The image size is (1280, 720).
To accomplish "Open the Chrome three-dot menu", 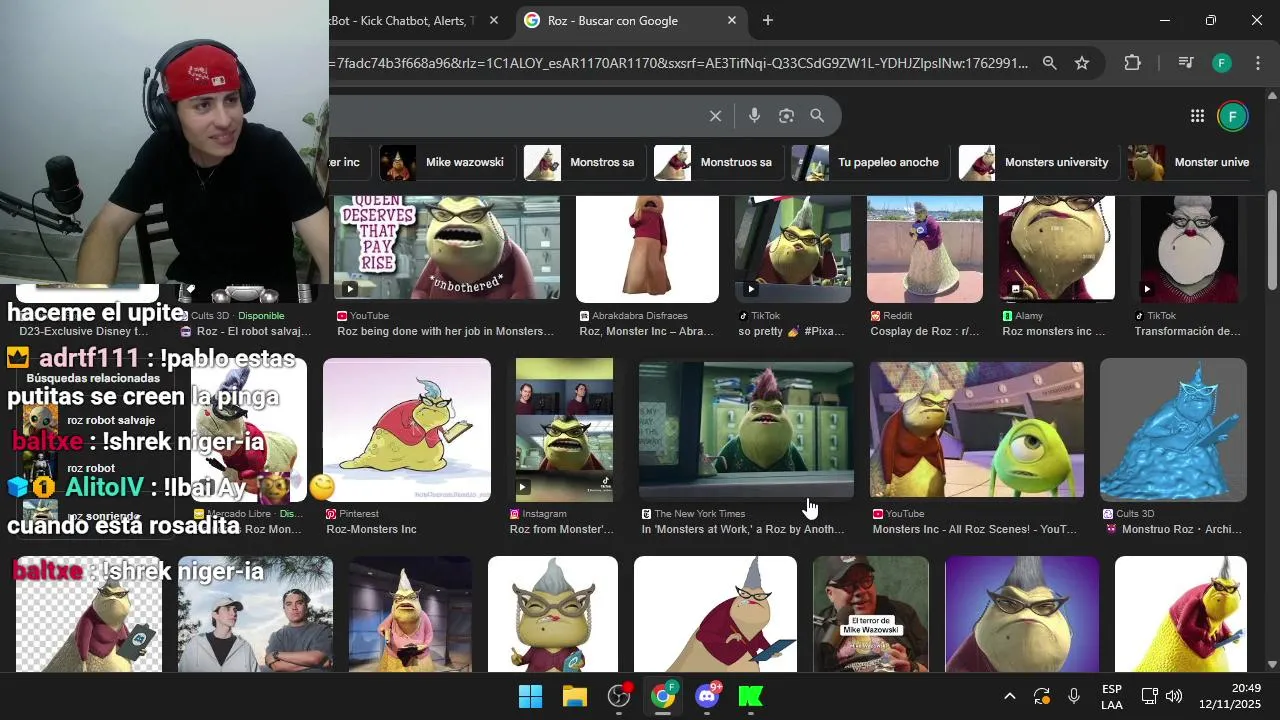I will 1258,63.
